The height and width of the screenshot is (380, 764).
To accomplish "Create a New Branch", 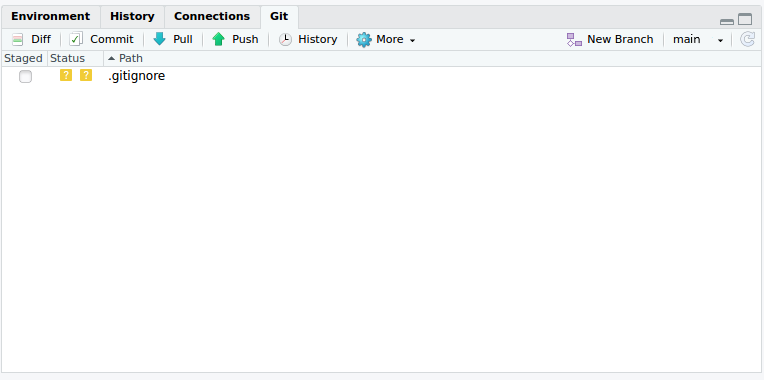I will (x=610, y=39).
